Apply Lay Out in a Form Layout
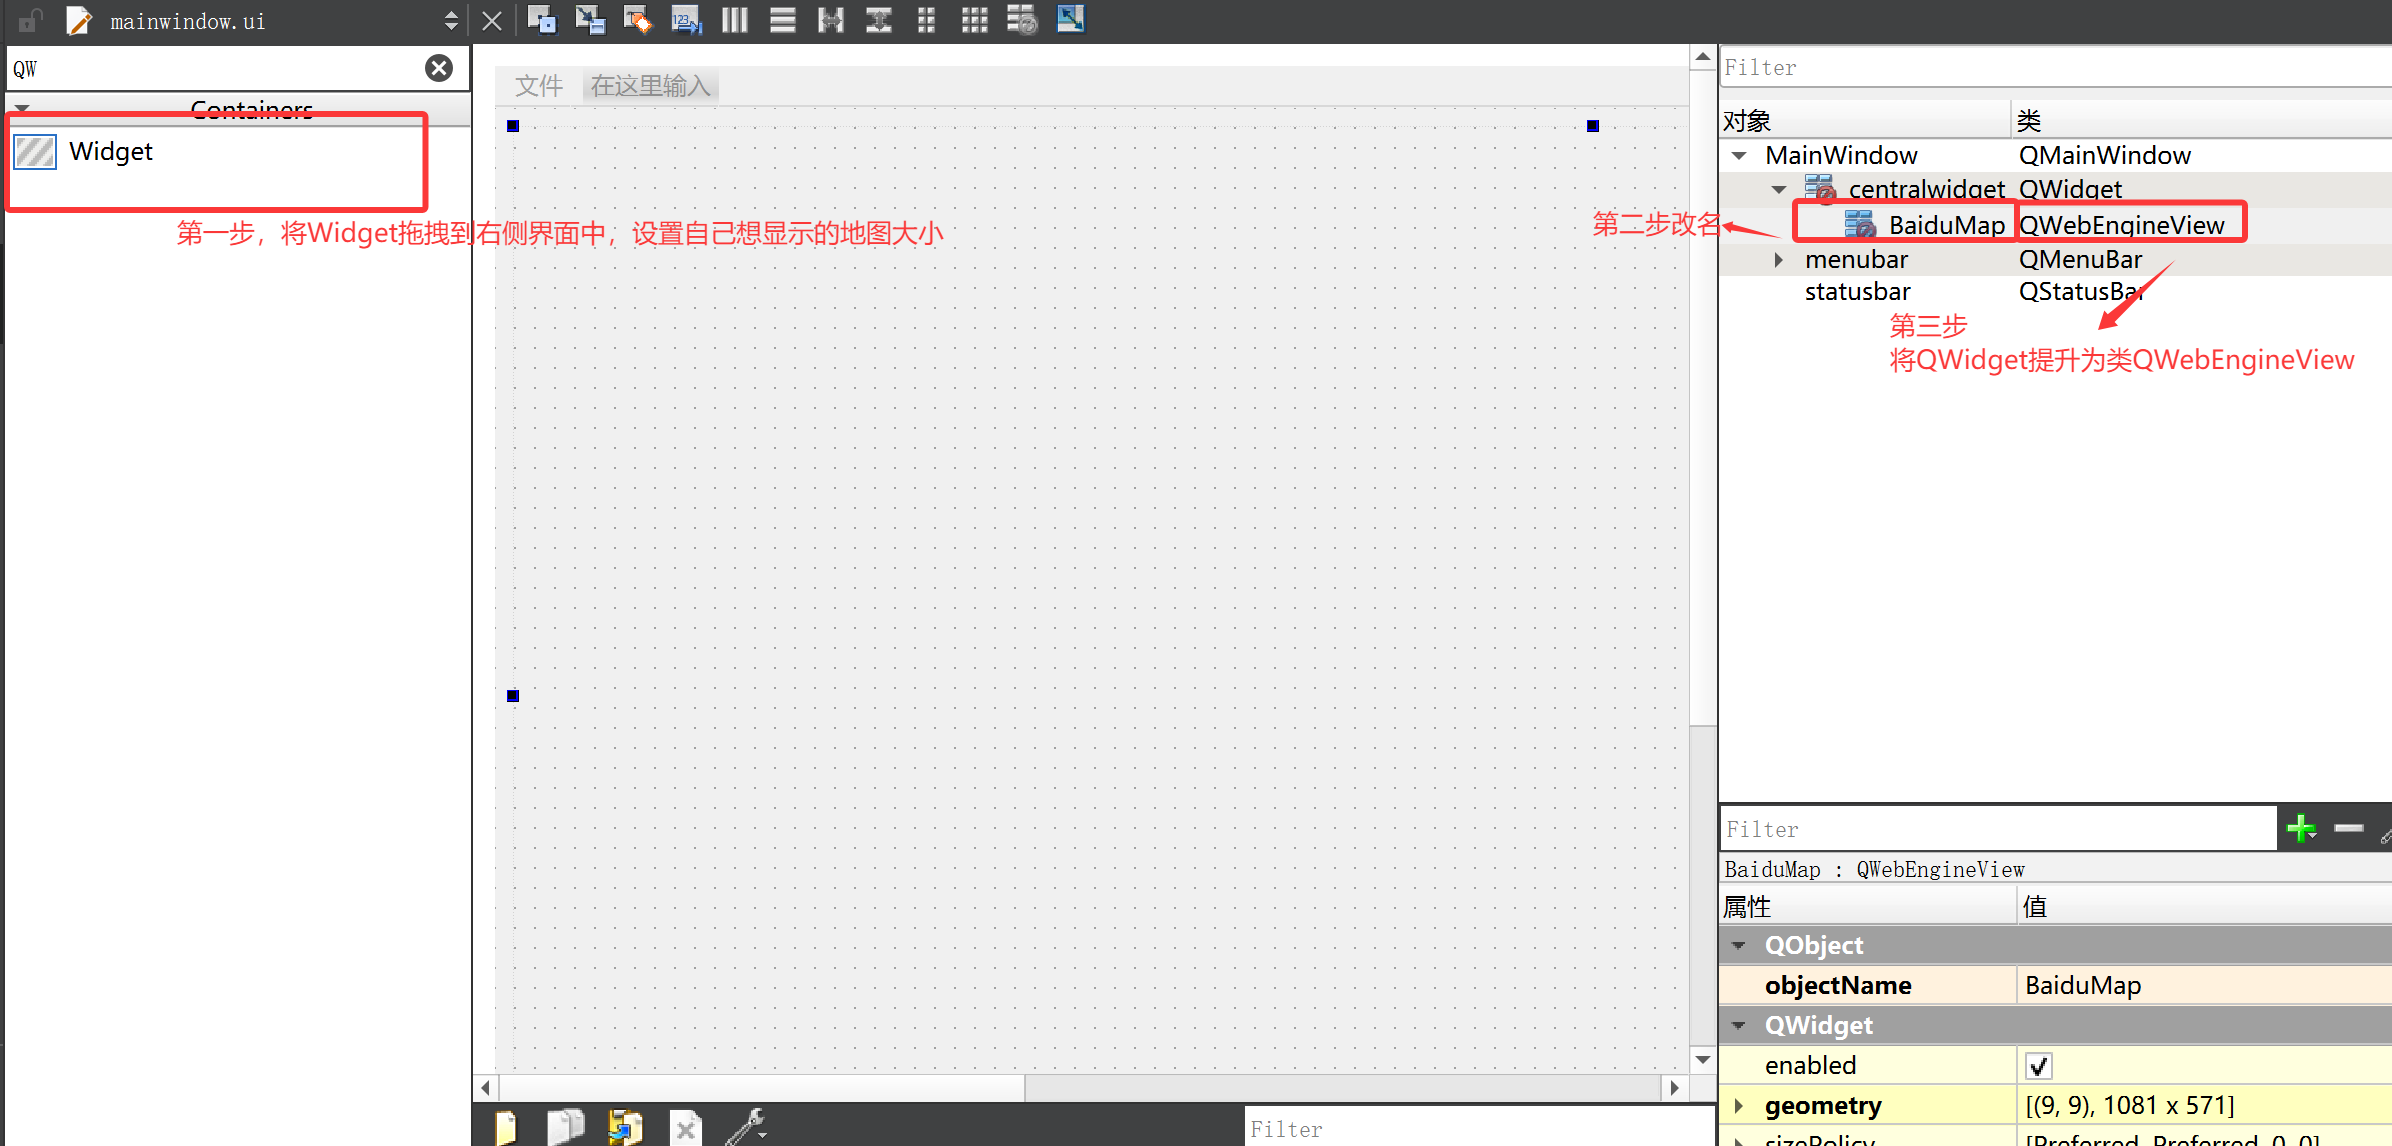Image resolution: width=2392 pixels, height=1146 pixels. 927,19
